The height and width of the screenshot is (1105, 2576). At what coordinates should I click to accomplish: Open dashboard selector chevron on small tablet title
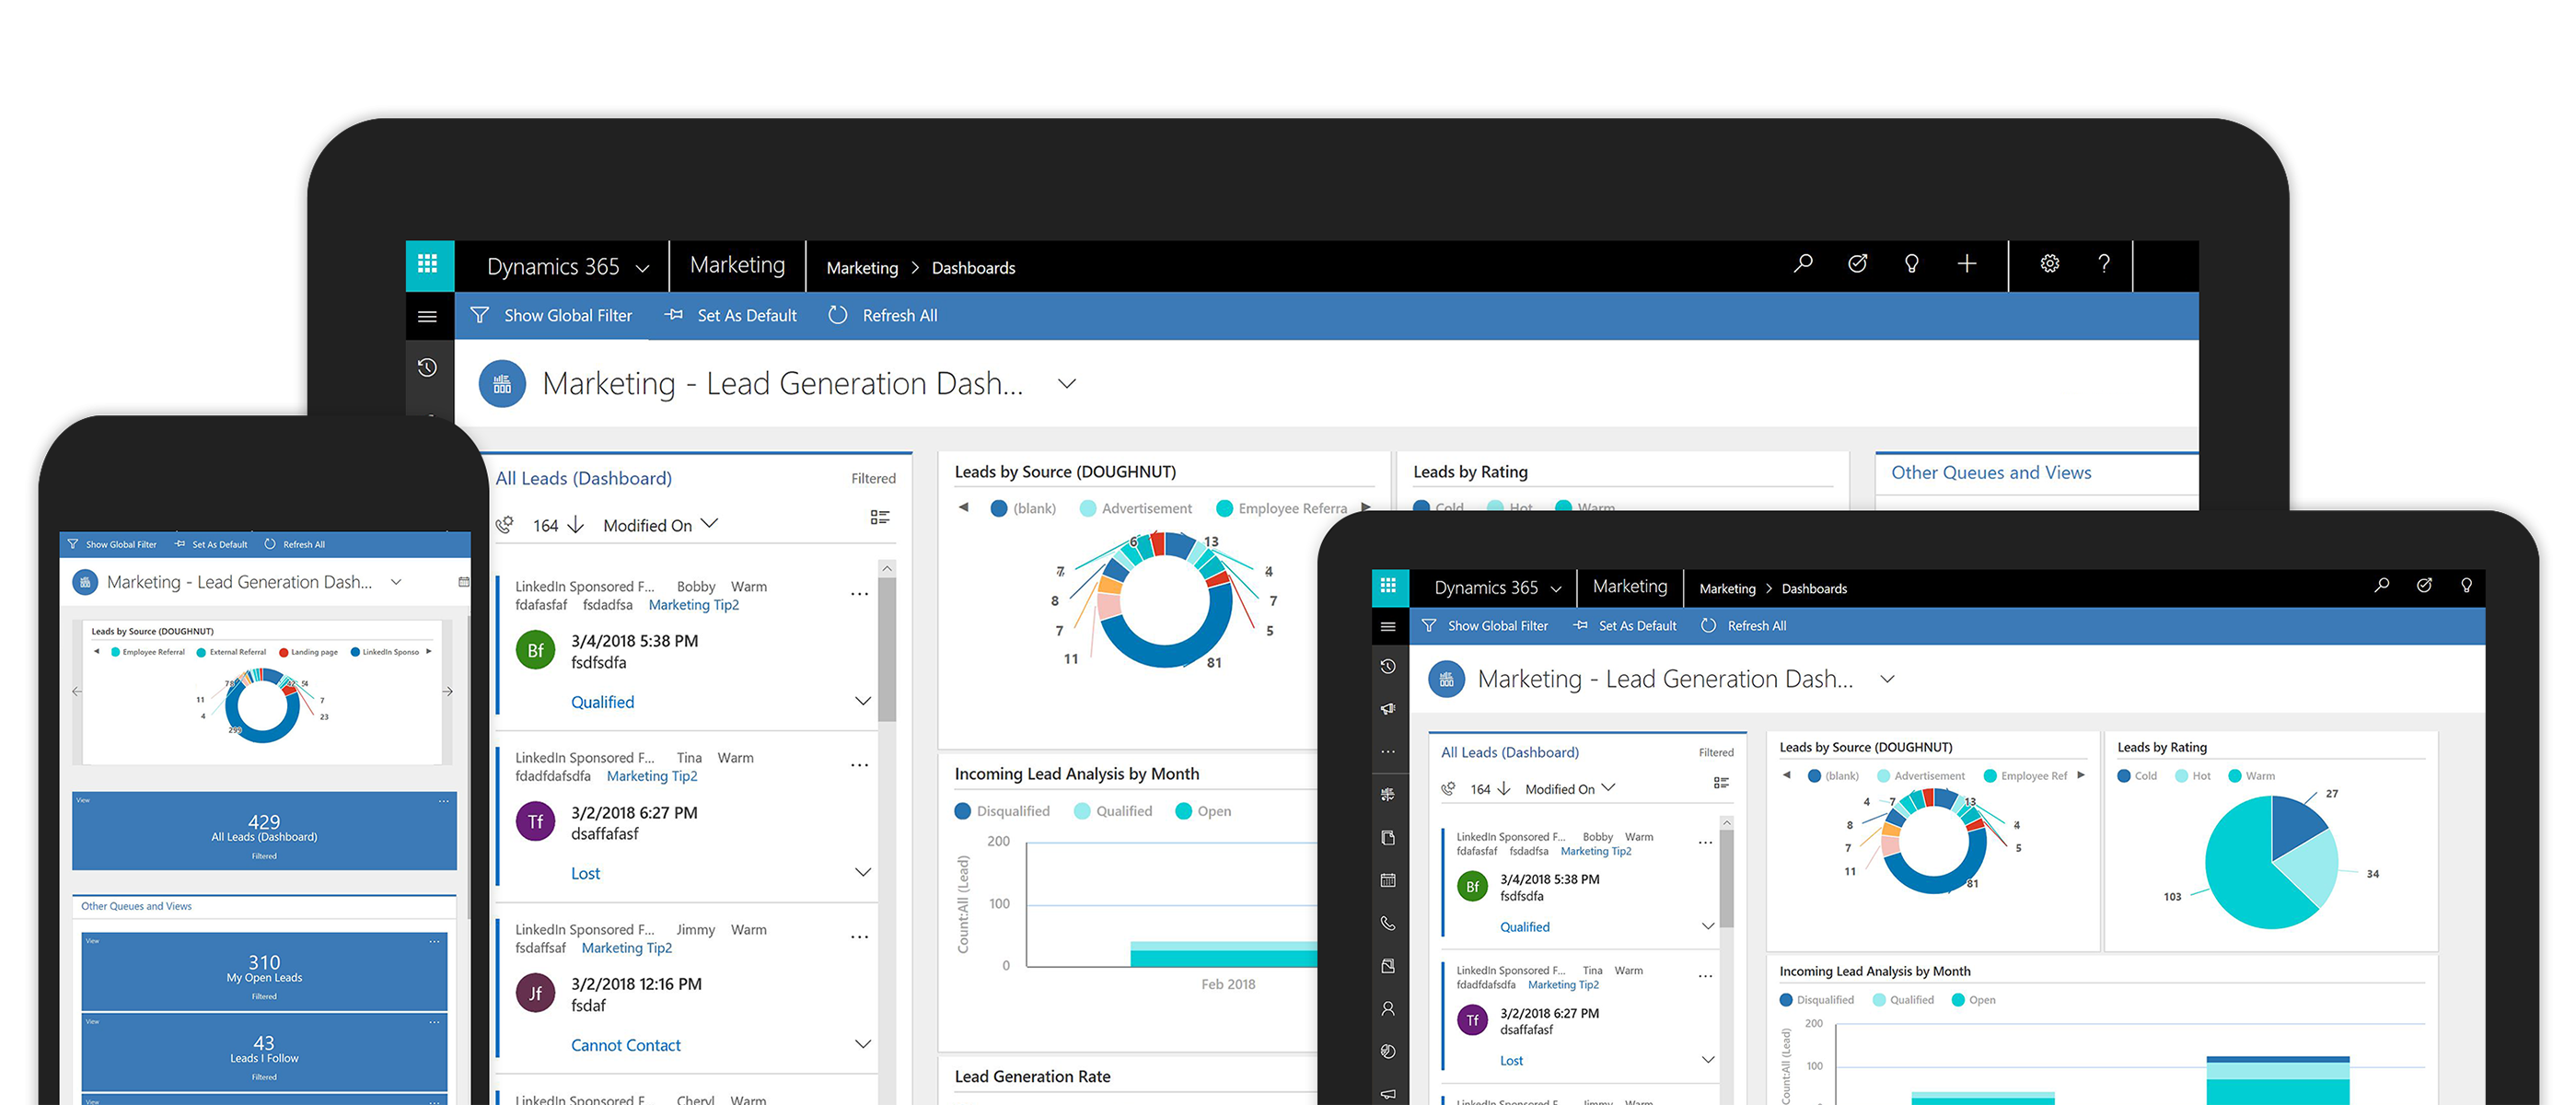(1887, 679)
